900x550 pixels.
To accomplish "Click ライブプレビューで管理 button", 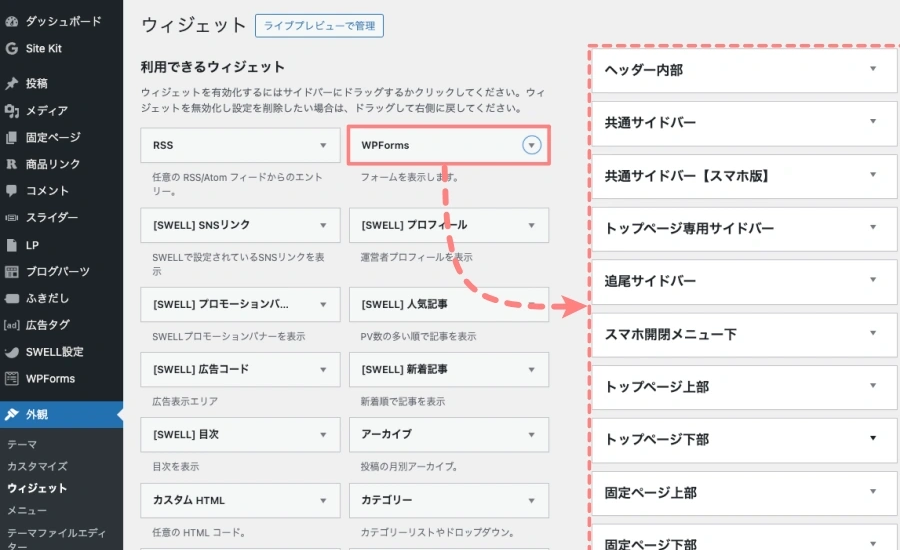I will point(319,26).
